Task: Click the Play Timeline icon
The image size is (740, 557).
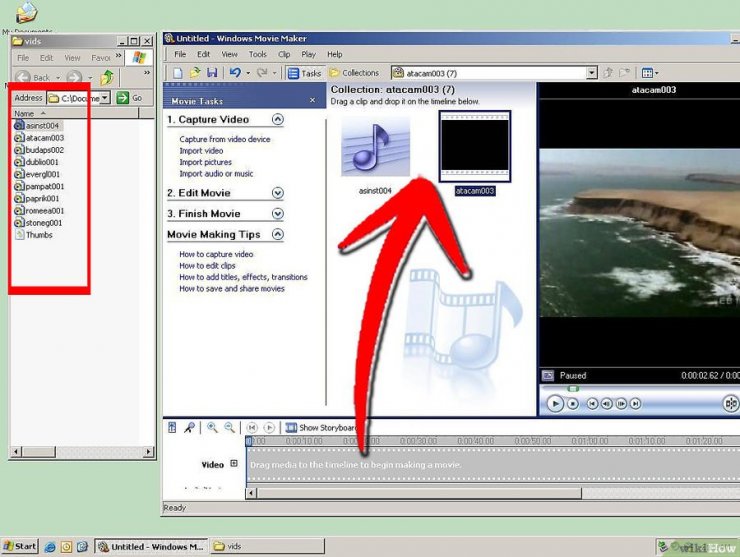Action: pyautogui.click(x=269, y=428)
